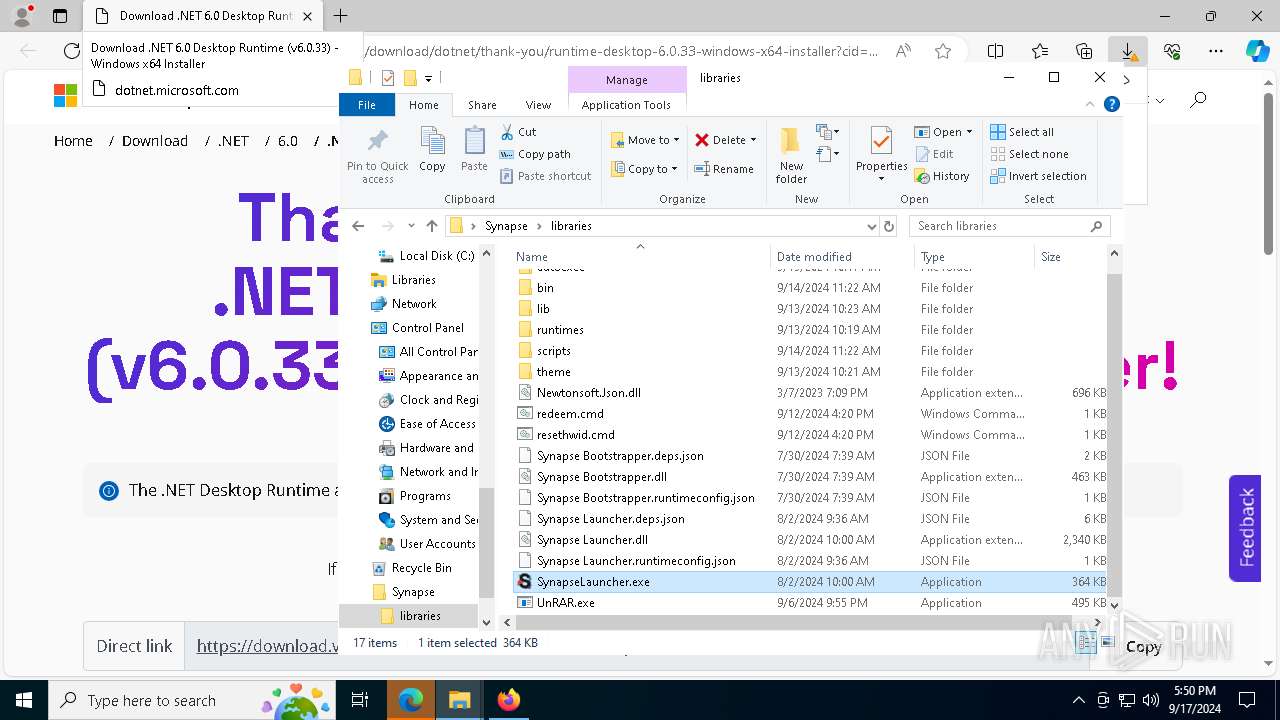Click Synapse in the address breadcrumb
The height and width of the screenshot is (720, 1280).
pyautogui.click(x=506, y=226)
